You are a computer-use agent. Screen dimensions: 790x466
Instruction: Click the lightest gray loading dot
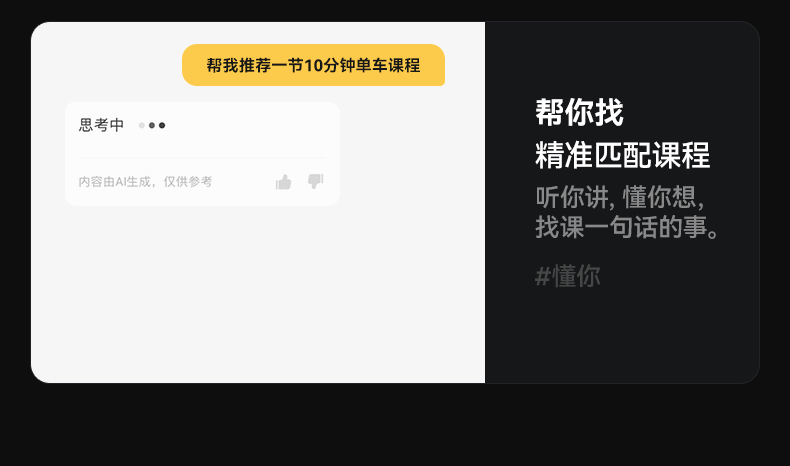[x=142, y=125]
